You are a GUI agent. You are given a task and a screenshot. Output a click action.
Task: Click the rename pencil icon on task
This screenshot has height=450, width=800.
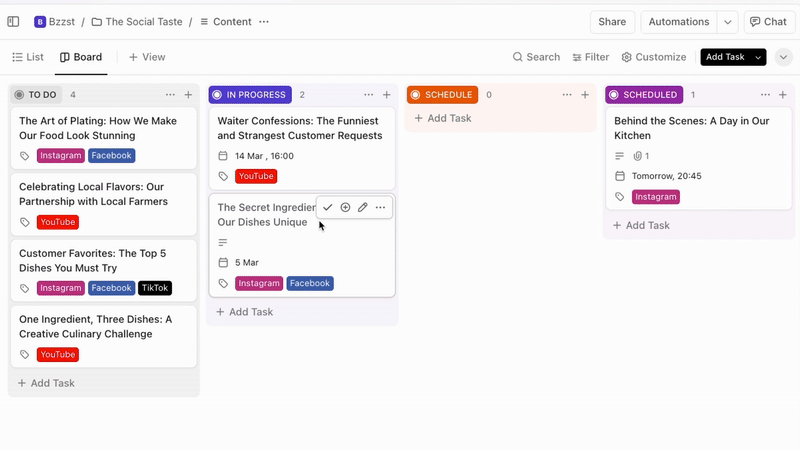(363, 207)
